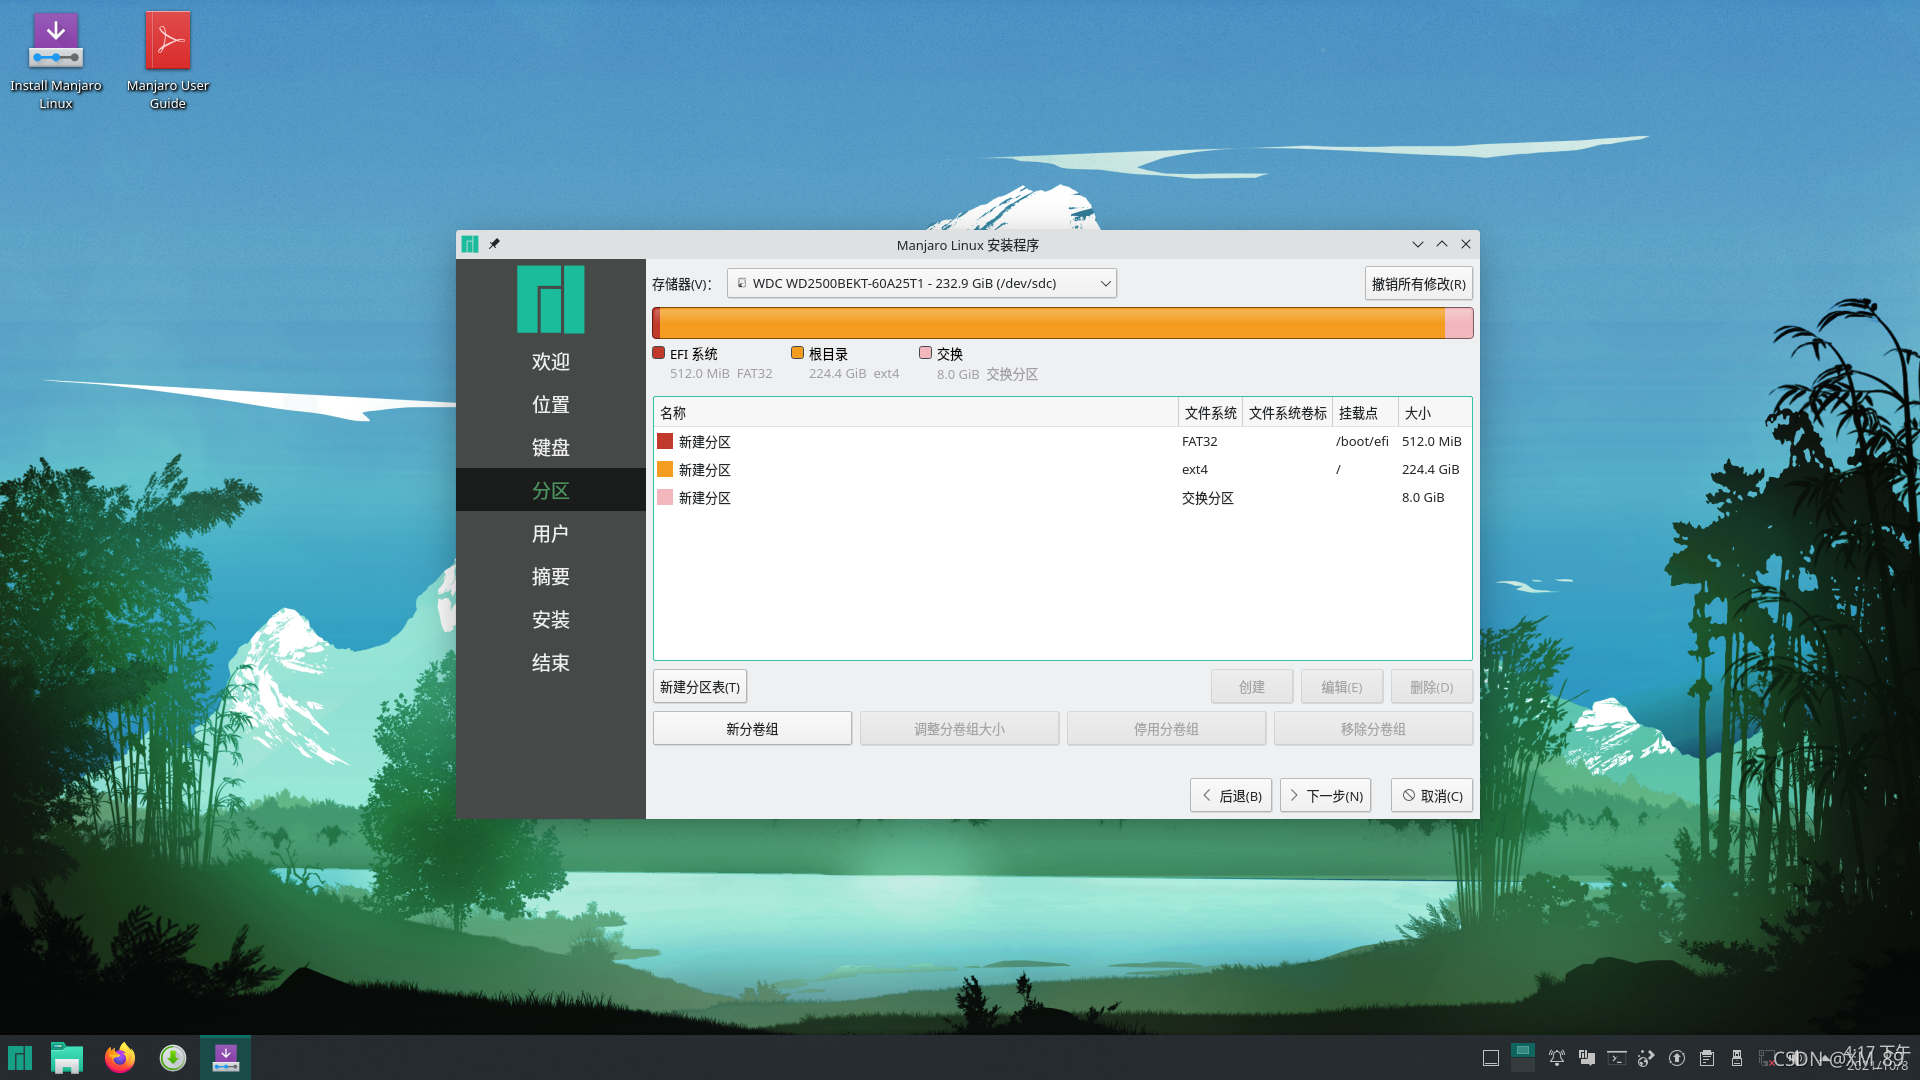Viewport: 1920px width, 1080px height.
Task: Select the FAT32 /boot/efi partition row
Action: [1062, 441]
